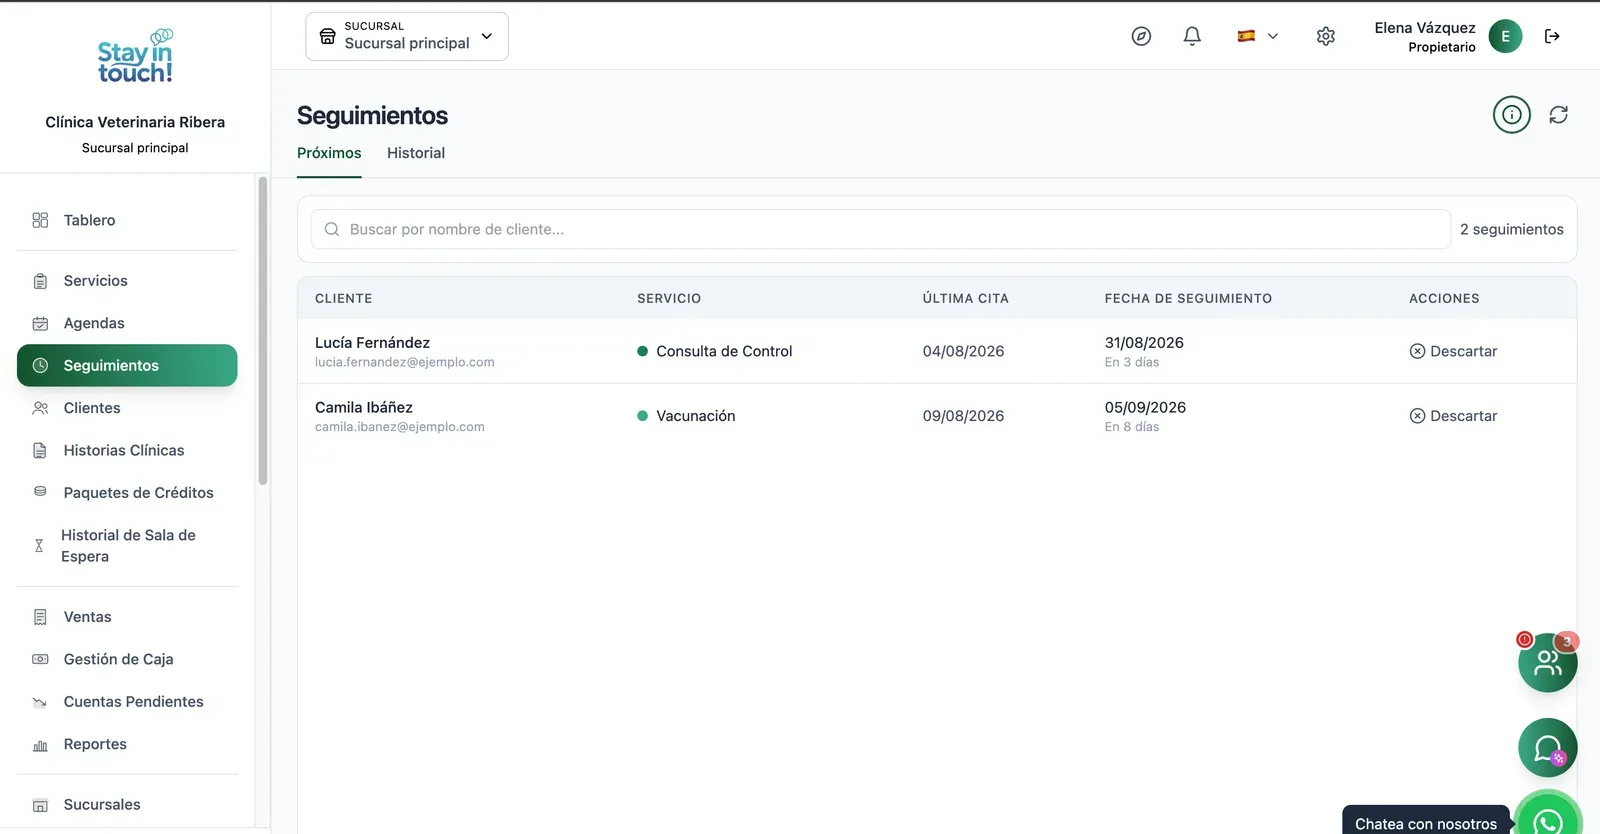Click Consulta de Control service cell

pyautogui.click(x=715, y=351)
